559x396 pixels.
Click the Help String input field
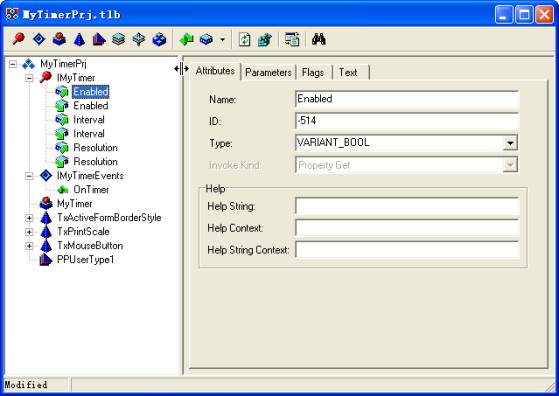click(x=407, y=206)
